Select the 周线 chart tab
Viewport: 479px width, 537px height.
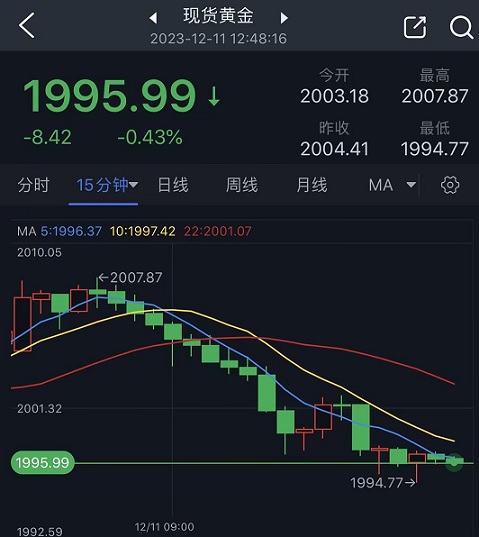click(242, 185)
